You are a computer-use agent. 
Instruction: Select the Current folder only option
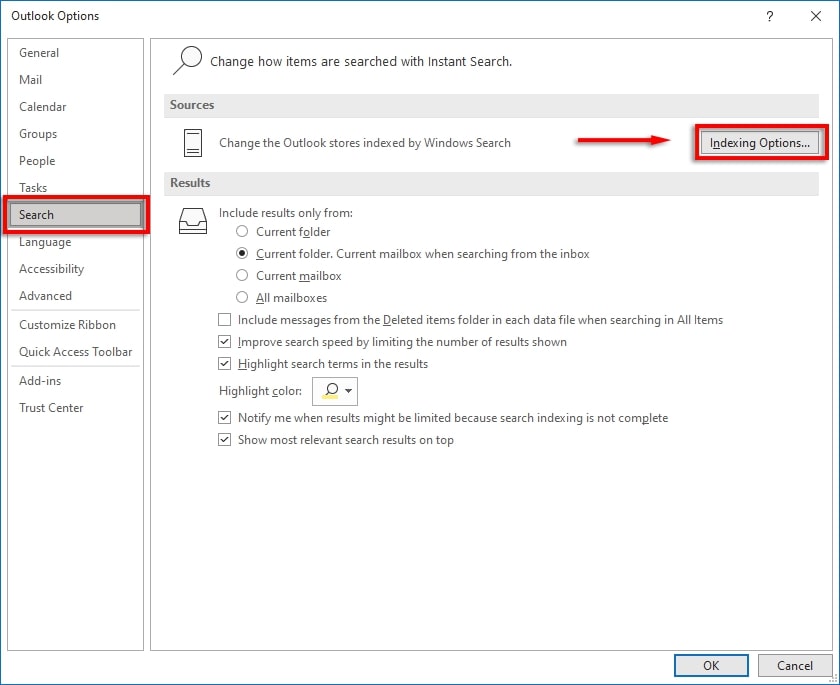click(x=241, y=232)
